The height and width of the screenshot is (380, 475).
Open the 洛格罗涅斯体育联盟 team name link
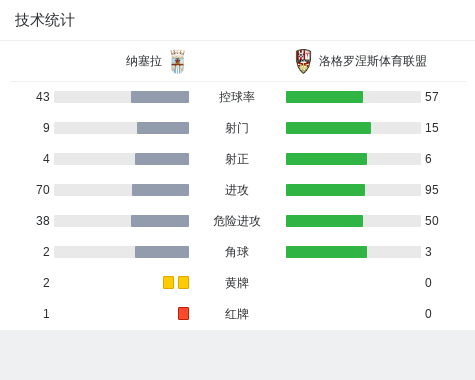pyautogui.click(x=373, y=61)
